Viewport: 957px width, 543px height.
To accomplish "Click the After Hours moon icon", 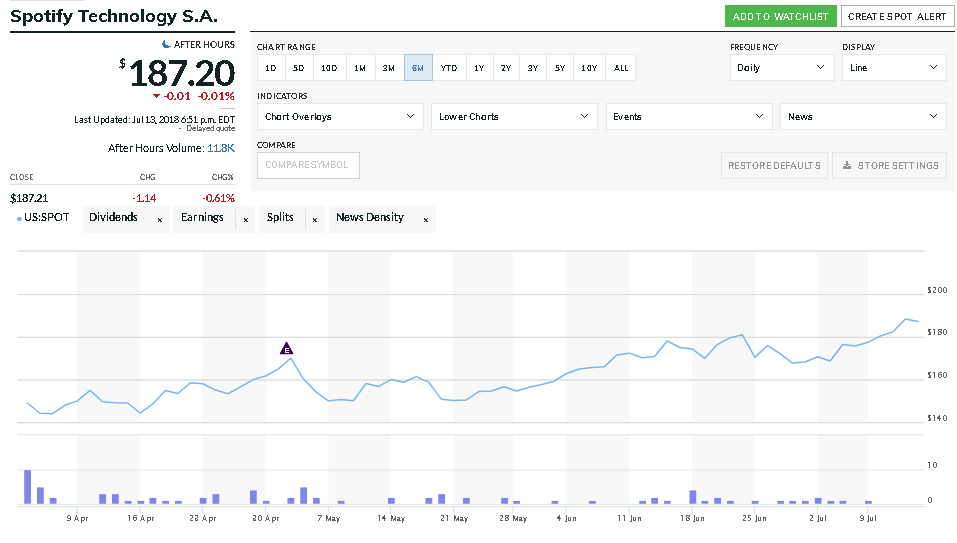I will [x=166, y=44].
